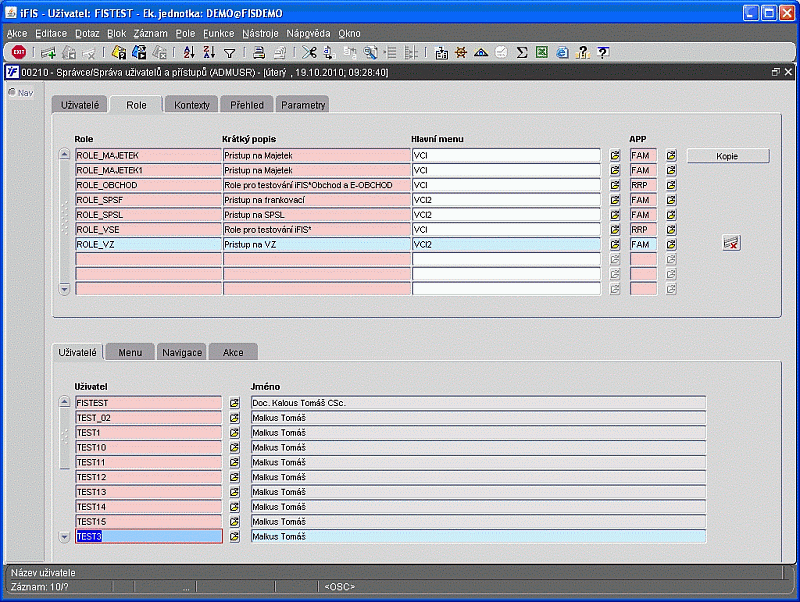This screenshot has width=800, height=602.
Task: Switch to the Navigace tab
Action: pos(182,352)
